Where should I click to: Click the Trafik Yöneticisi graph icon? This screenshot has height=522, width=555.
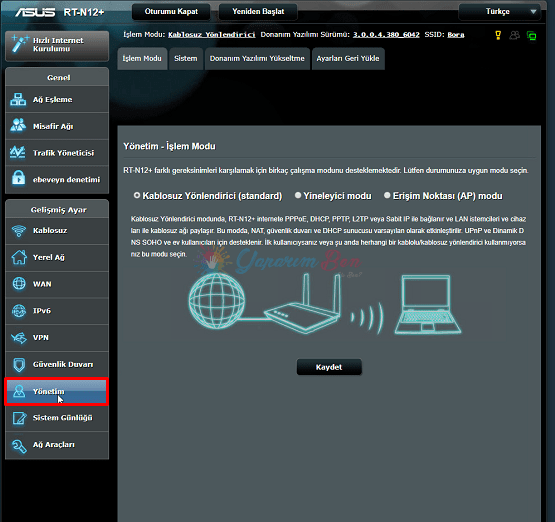pos(18,153)
